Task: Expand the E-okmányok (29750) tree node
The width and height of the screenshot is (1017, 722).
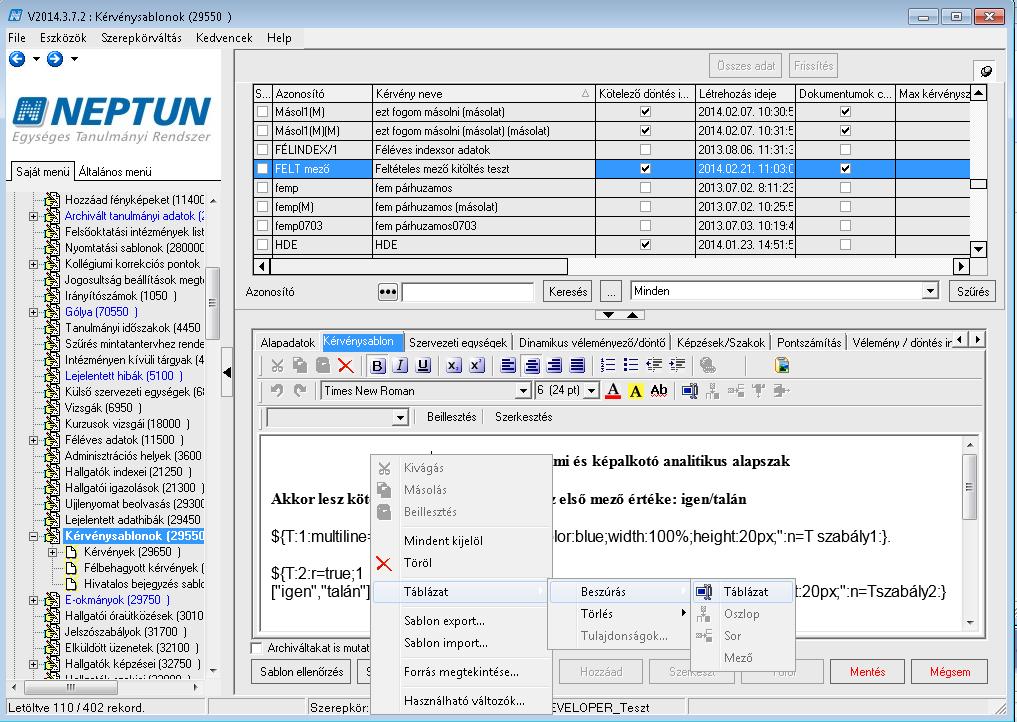Action: 34,601
